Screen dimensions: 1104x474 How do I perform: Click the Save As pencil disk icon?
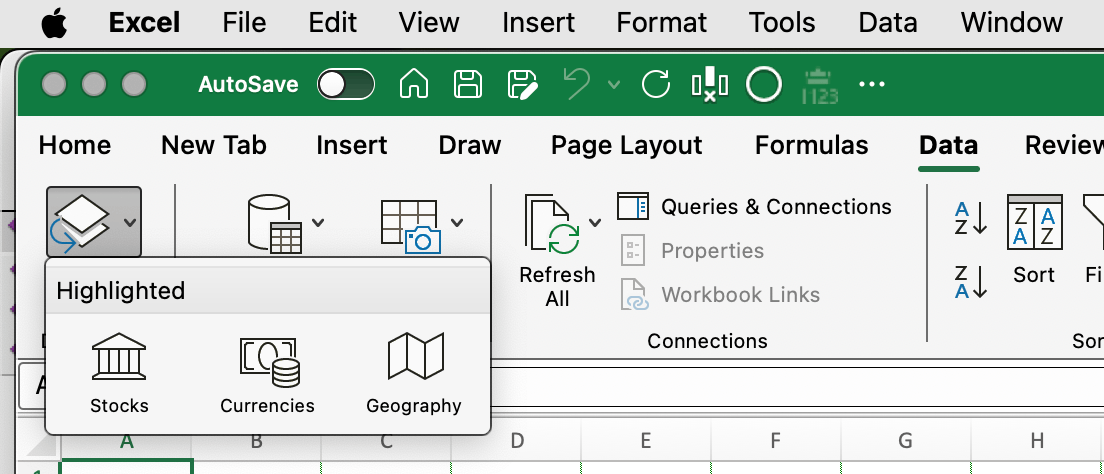522,85
